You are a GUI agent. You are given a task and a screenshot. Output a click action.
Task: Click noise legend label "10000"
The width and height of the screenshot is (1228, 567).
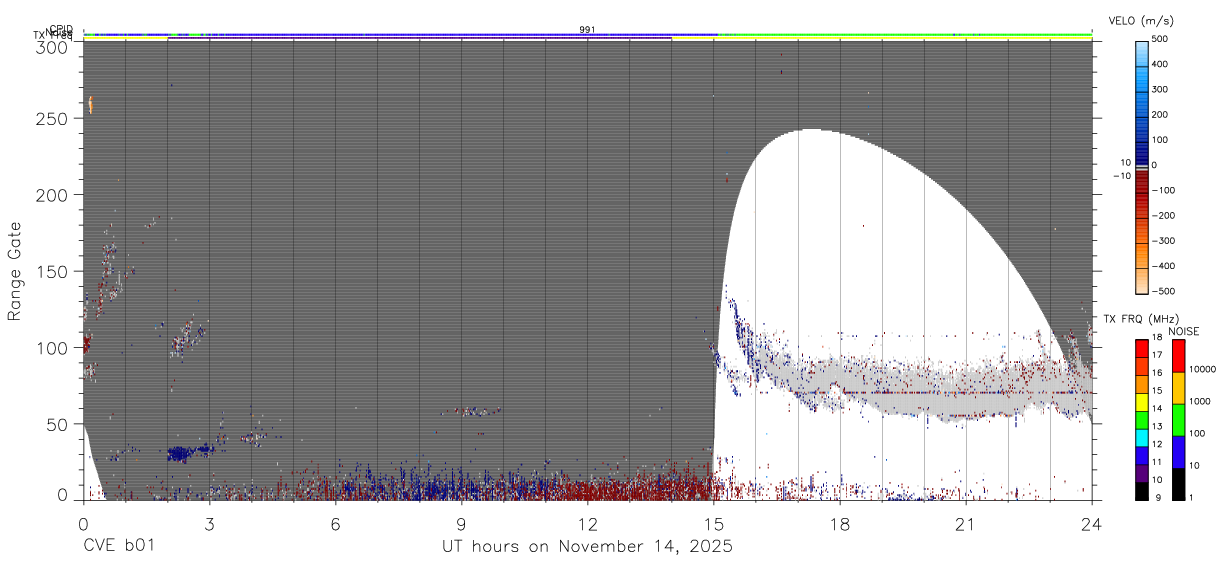click(1202, 369)
